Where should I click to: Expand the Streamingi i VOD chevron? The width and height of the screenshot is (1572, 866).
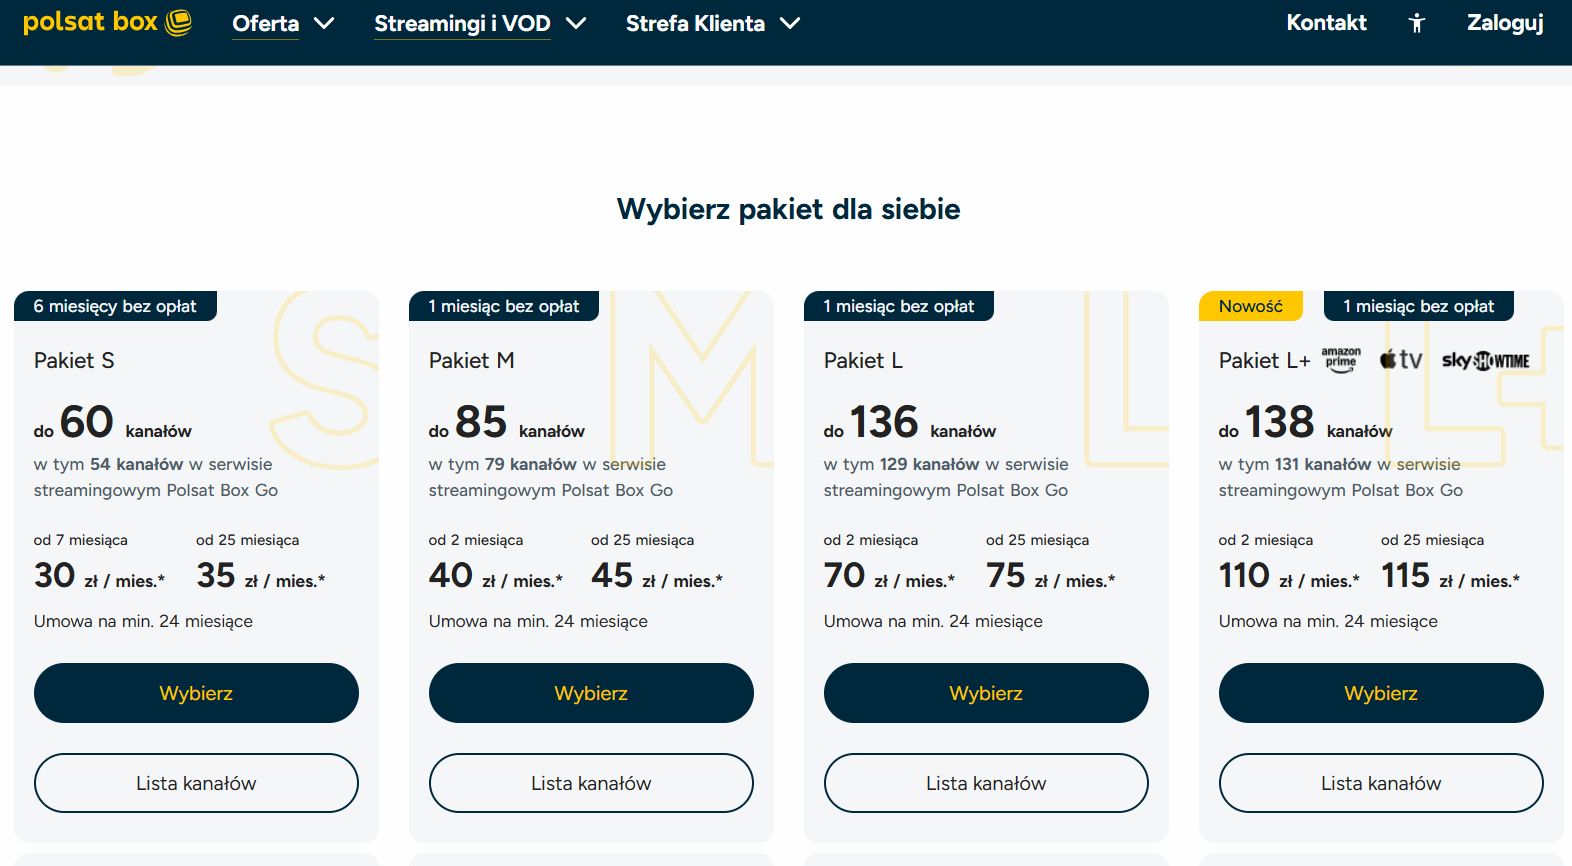(576, 23)
